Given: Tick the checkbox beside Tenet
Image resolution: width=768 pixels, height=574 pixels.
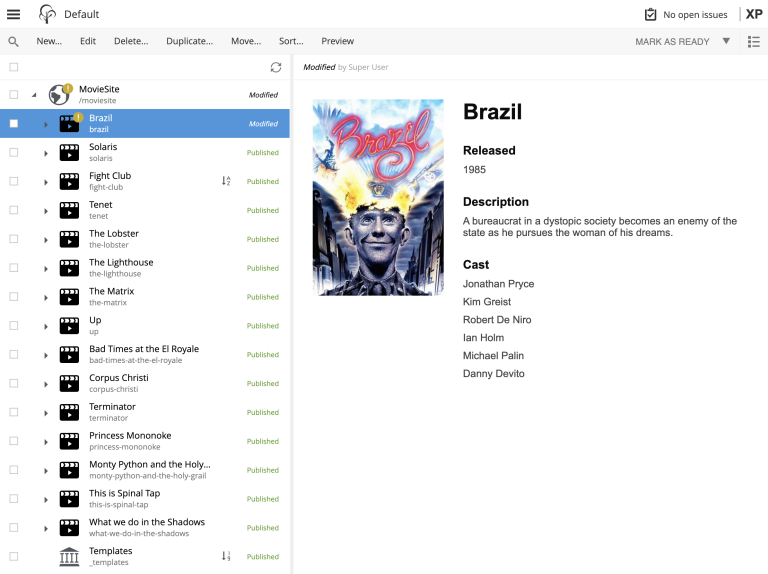Looking at the screenshot, I should click(14, 210).
